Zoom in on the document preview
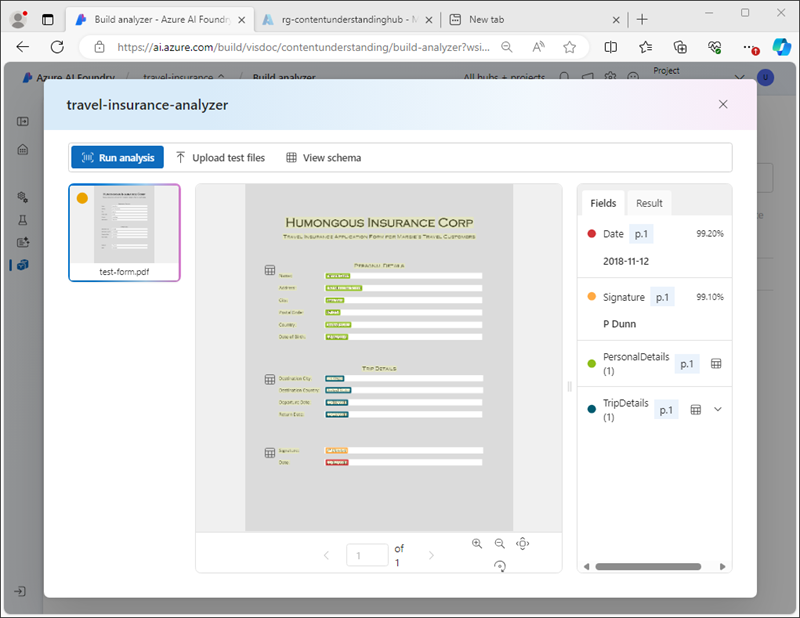Image resolution: width=800 pixels, height=618 pixels. coord(477,543)
